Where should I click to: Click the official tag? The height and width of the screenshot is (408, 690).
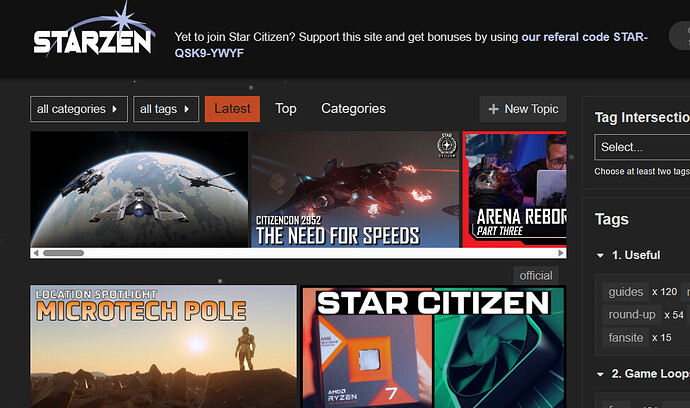[x=536, y=276]
